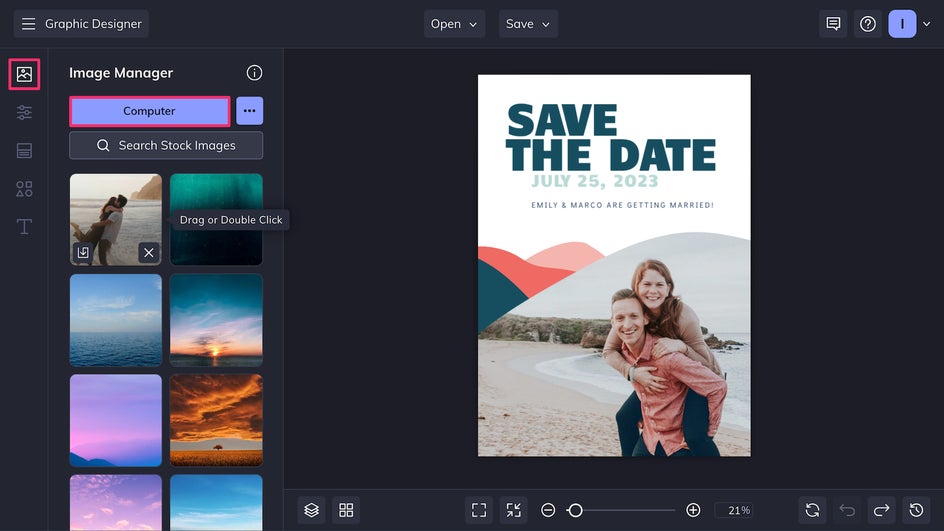Undo the last action
944x531 pixels.
(x=847, y=510)
